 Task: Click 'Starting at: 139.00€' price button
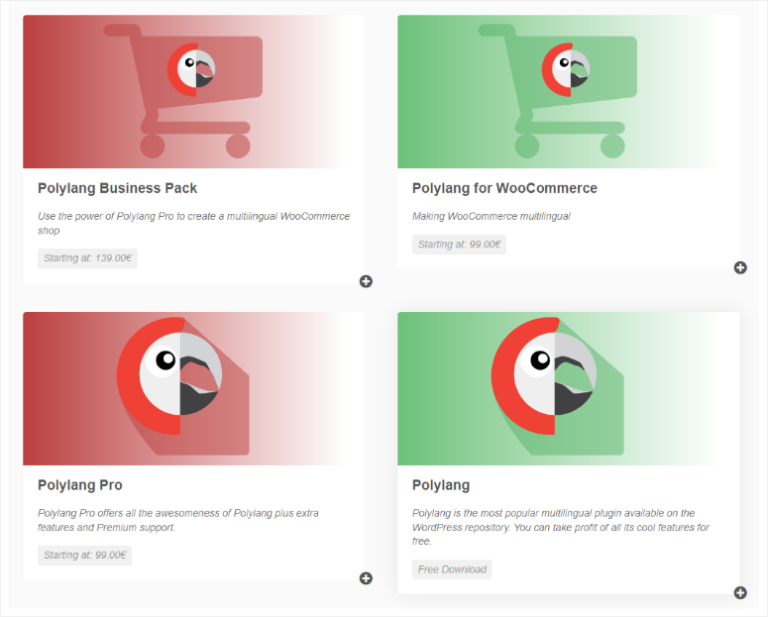click(88, 258)
